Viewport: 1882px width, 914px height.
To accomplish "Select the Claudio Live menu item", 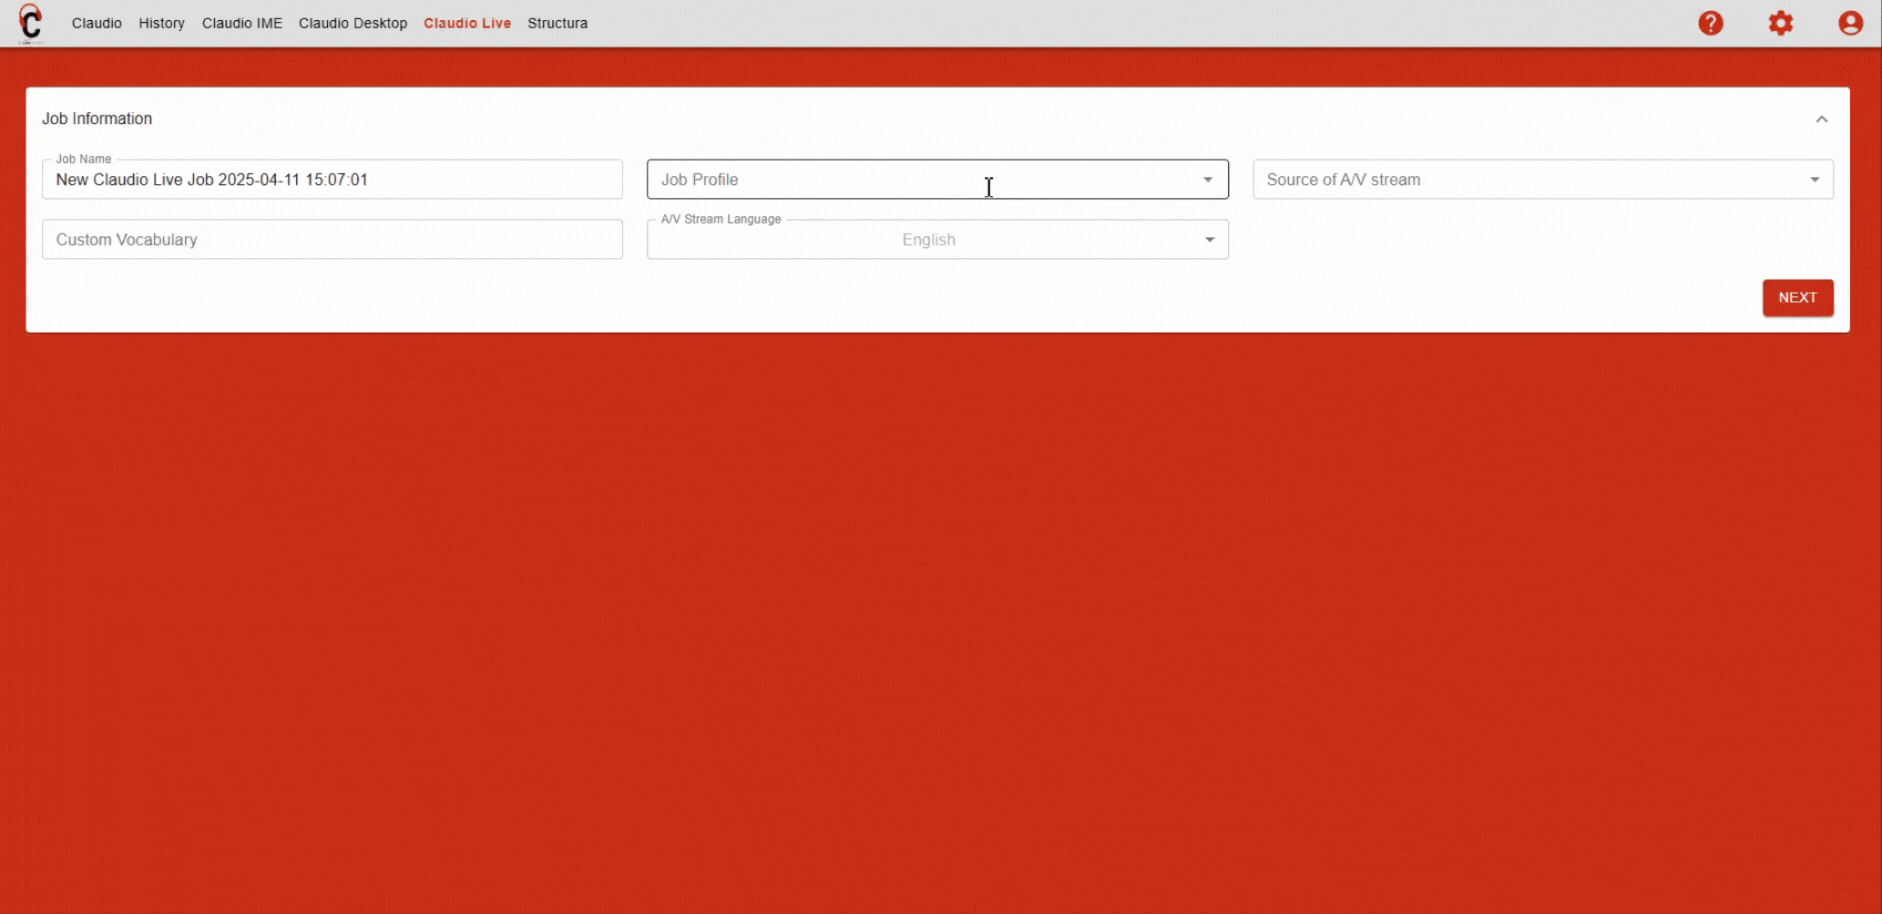I will tap(467, 23).
